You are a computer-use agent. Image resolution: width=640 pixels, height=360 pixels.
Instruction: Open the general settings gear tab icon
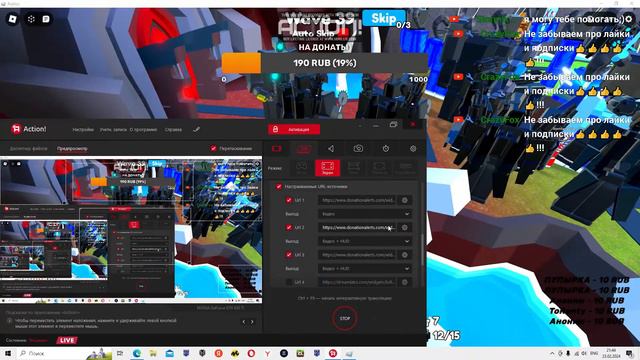tap(413, 149)
